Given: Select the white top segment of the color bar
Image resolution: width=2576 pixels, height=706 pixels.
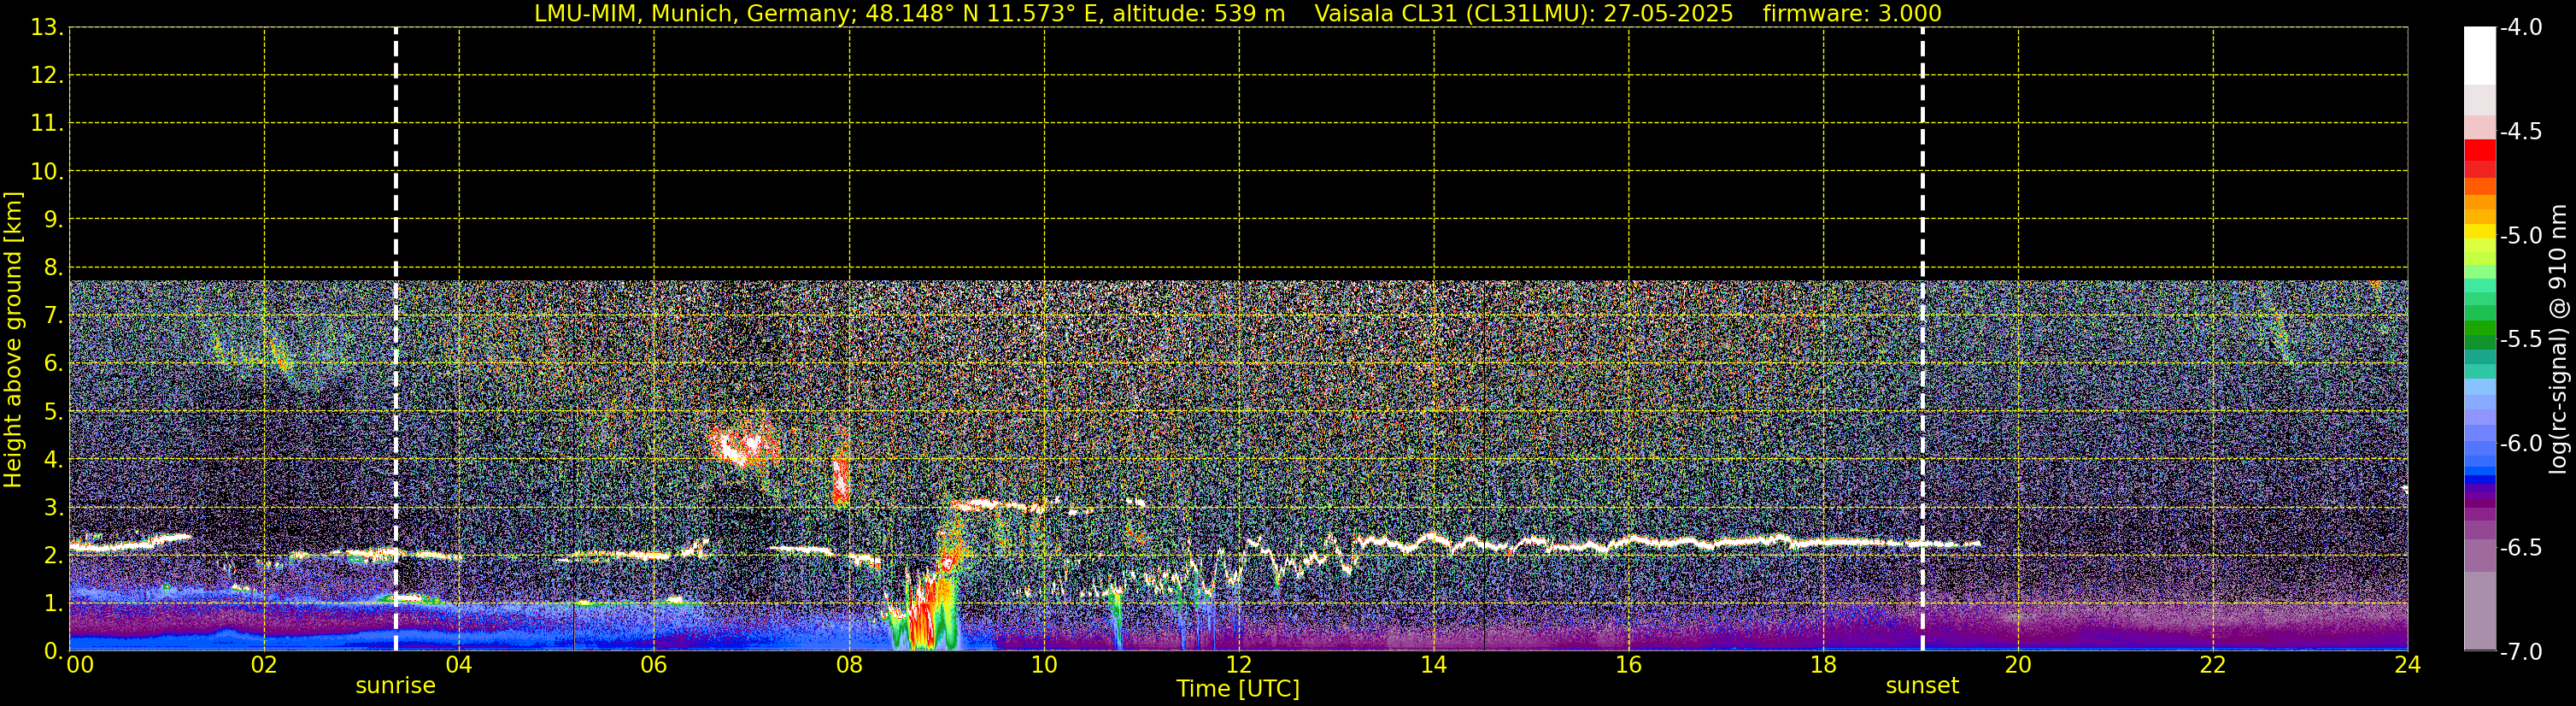Looking at the screenshot, I should (x=2479, y=56).
